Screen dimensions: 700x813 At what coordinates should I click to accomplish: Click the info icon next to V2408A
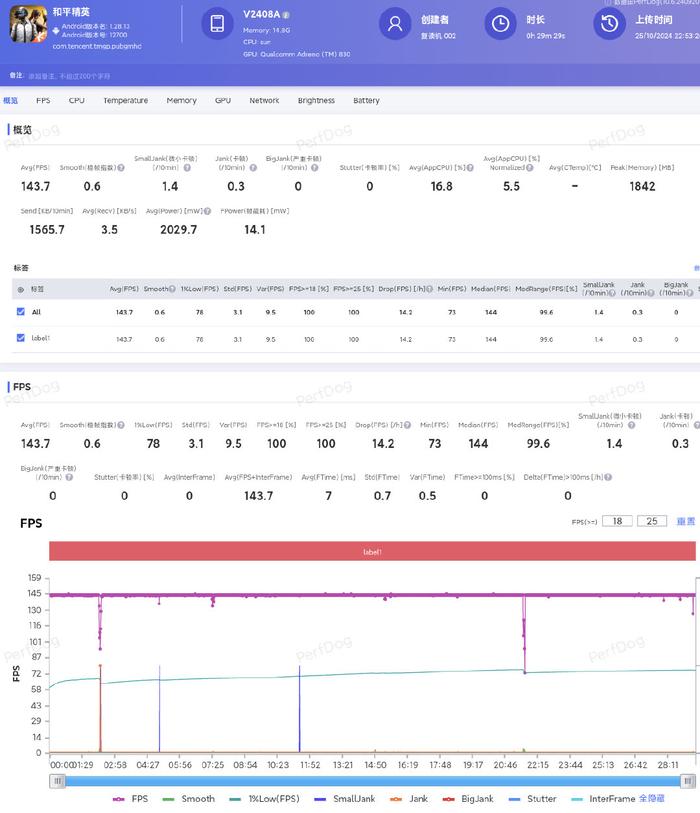coord(286,16)
